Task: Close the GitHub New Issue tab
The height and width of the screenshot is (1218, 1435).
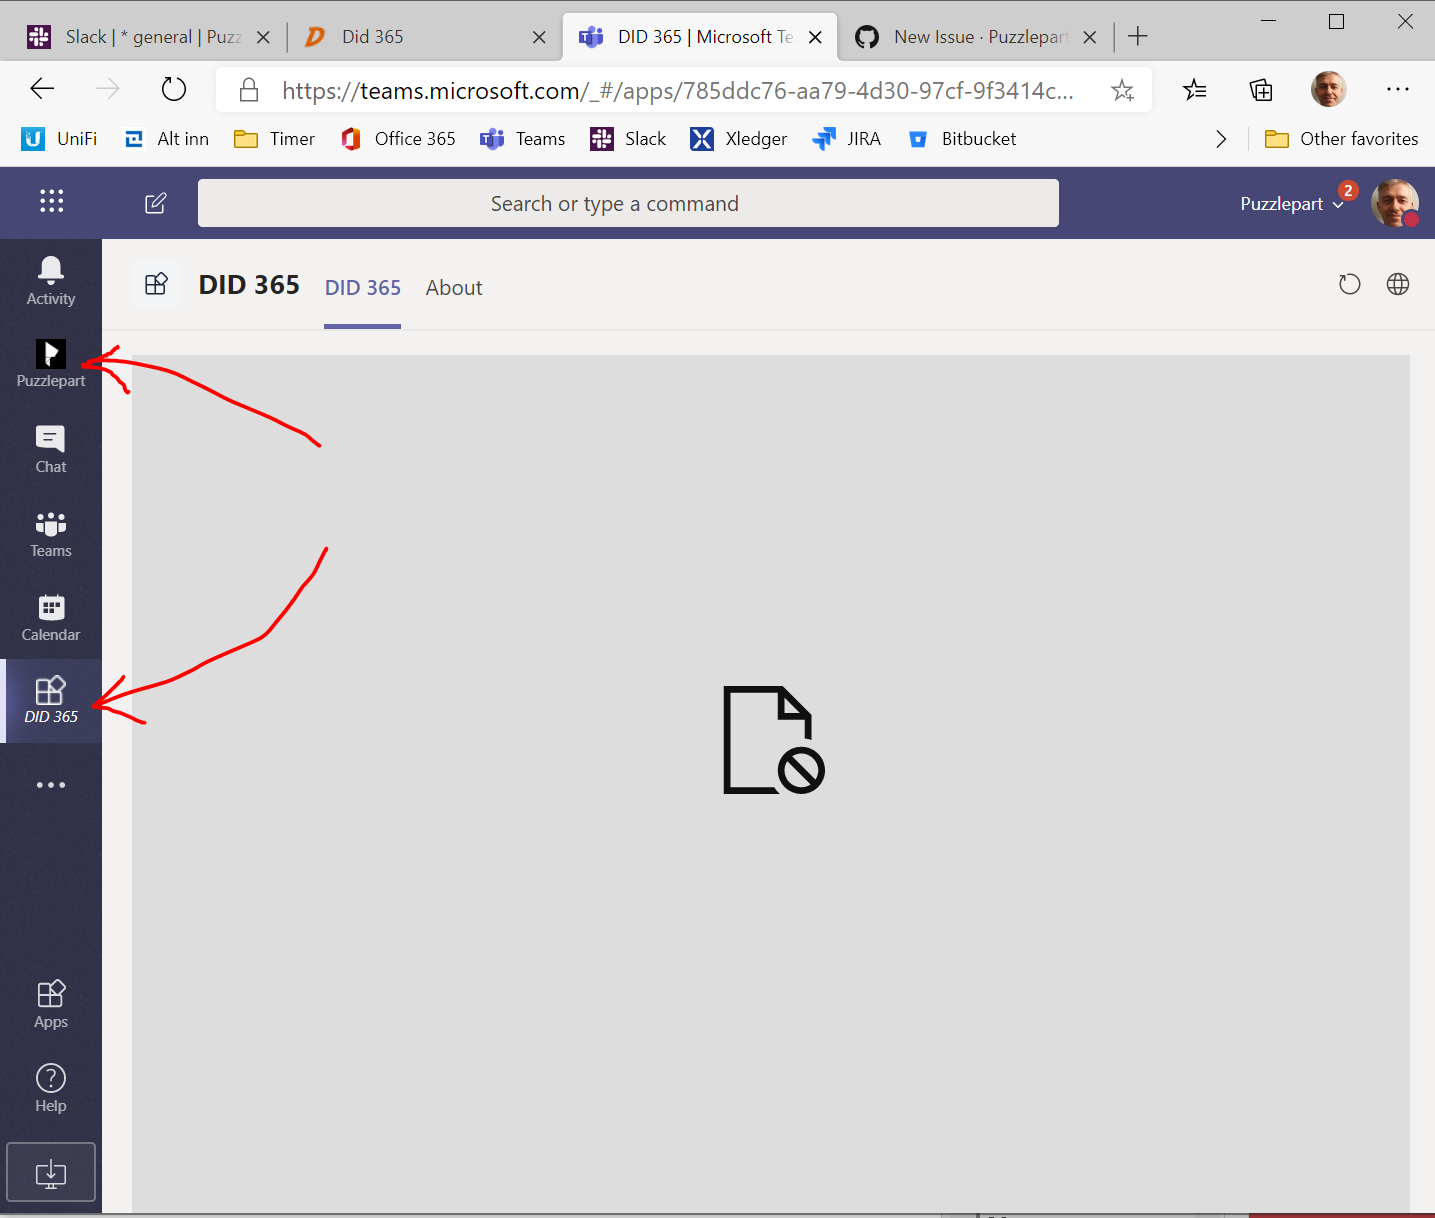Action: 1090,37
